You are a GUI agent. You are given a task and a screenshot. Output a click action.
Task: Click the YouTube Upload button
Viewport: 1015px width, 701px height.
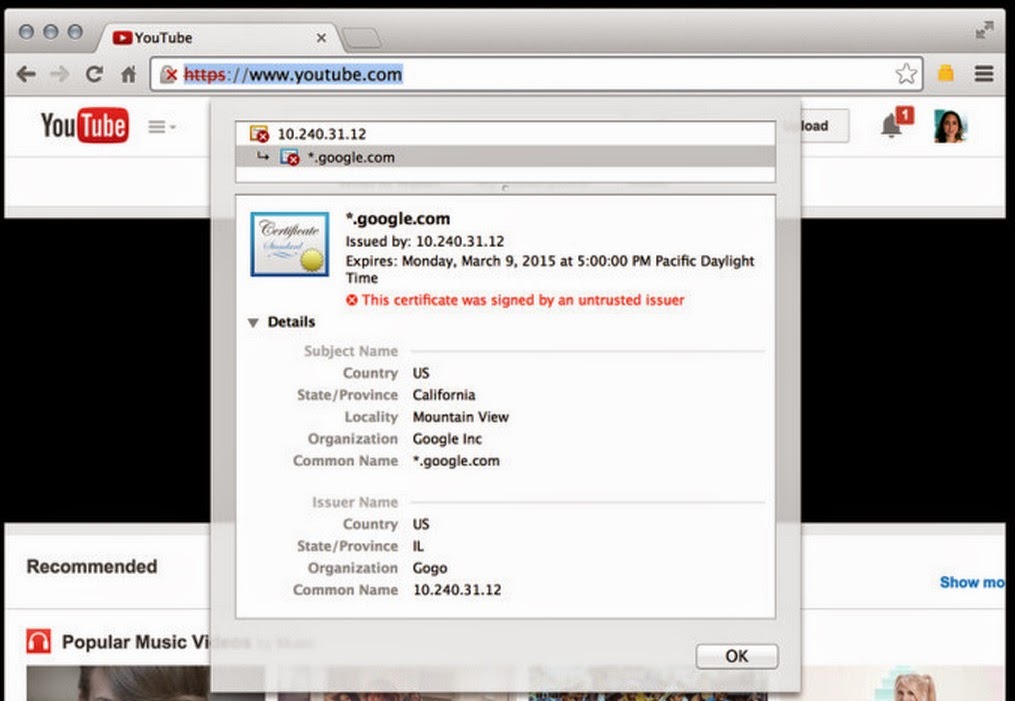tap(823, 126)
